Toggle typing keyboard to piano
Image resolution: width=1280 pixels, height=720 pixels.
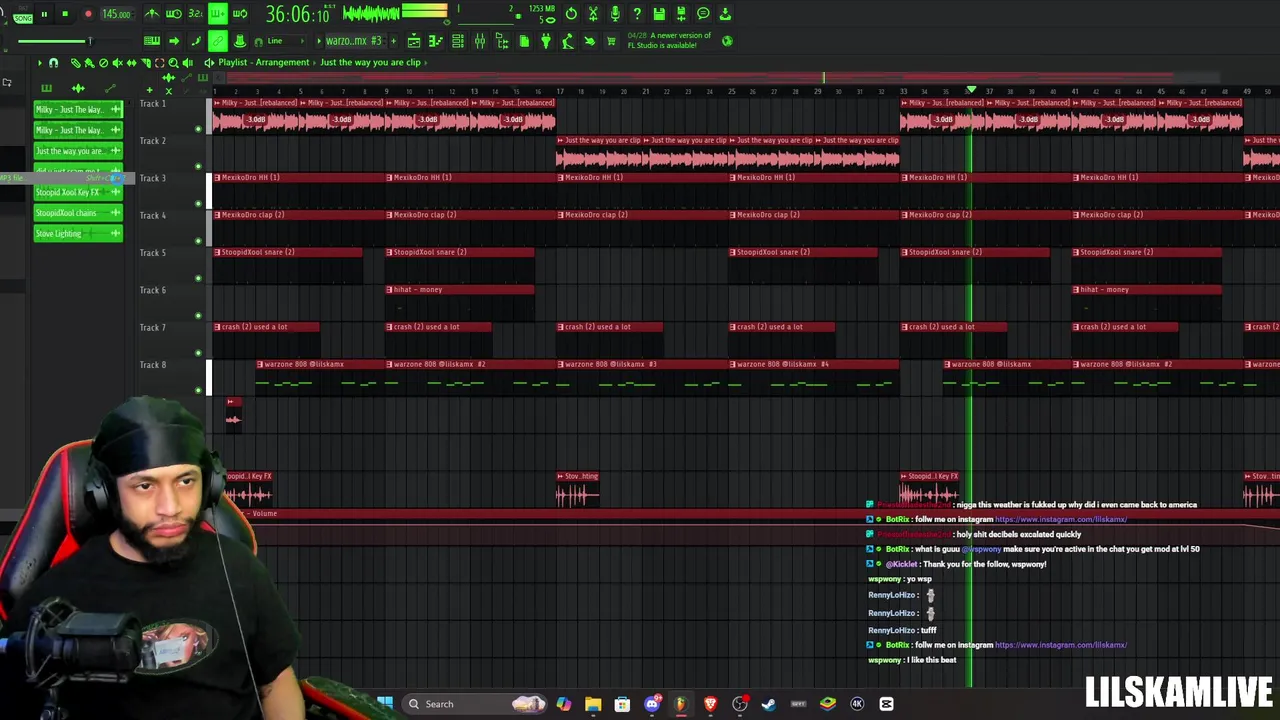click(151, 41)
